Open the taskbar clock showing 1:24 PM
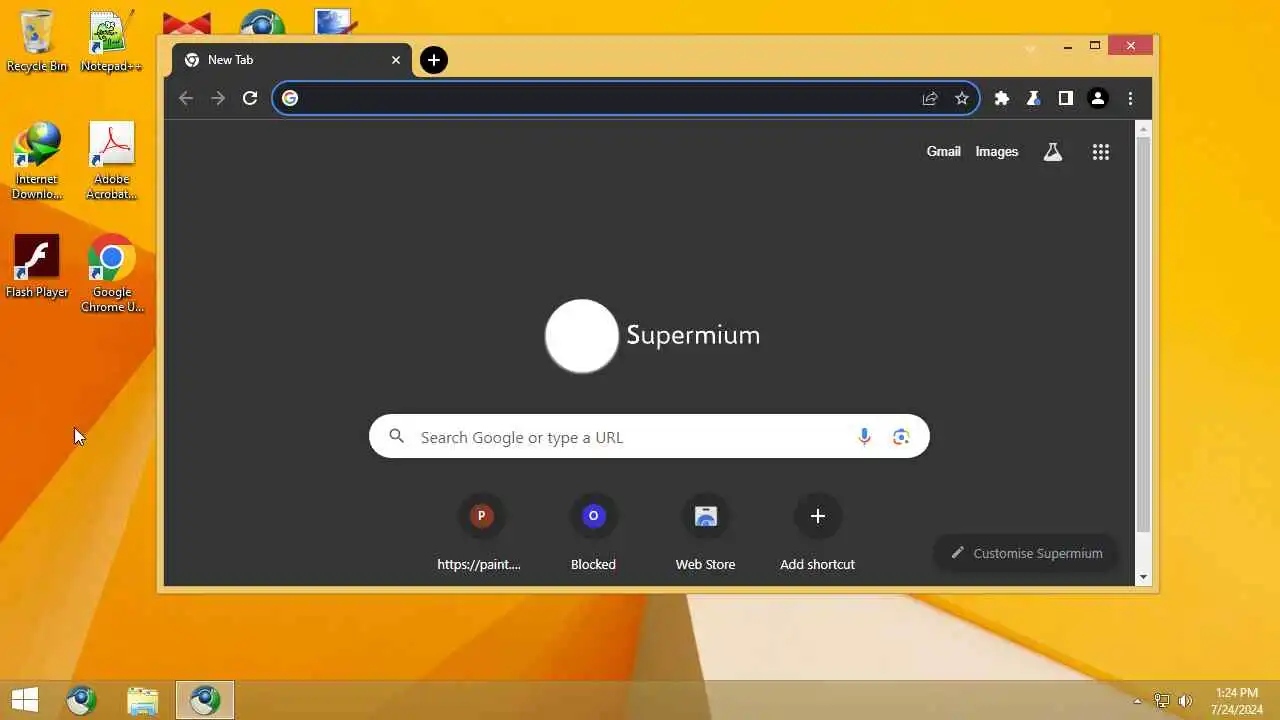The width and height of the screenshot is (1280, 720). coord(1237,701)
